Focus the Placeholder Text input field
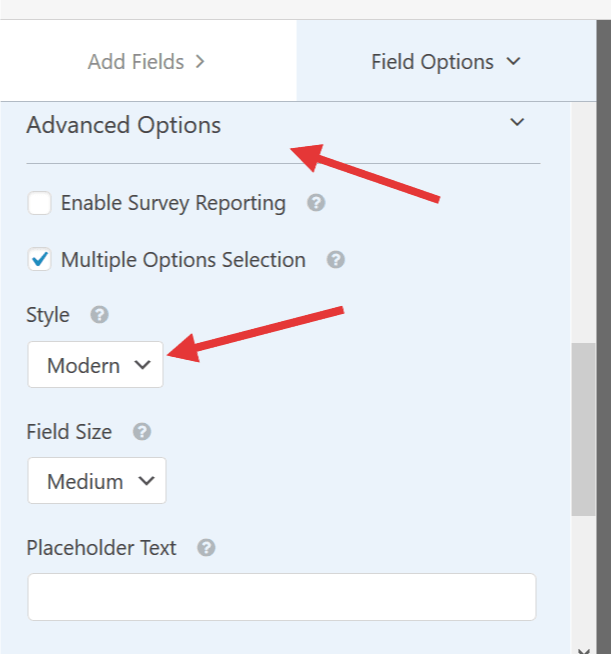The width and height of the screenshot is (611, 654). pos(282,597)
